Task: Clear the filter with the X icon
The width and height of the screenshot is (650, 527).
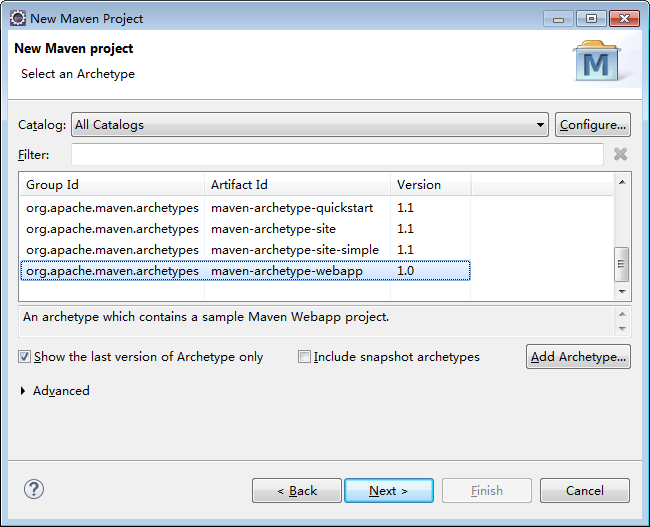Action: pos(620,154)
